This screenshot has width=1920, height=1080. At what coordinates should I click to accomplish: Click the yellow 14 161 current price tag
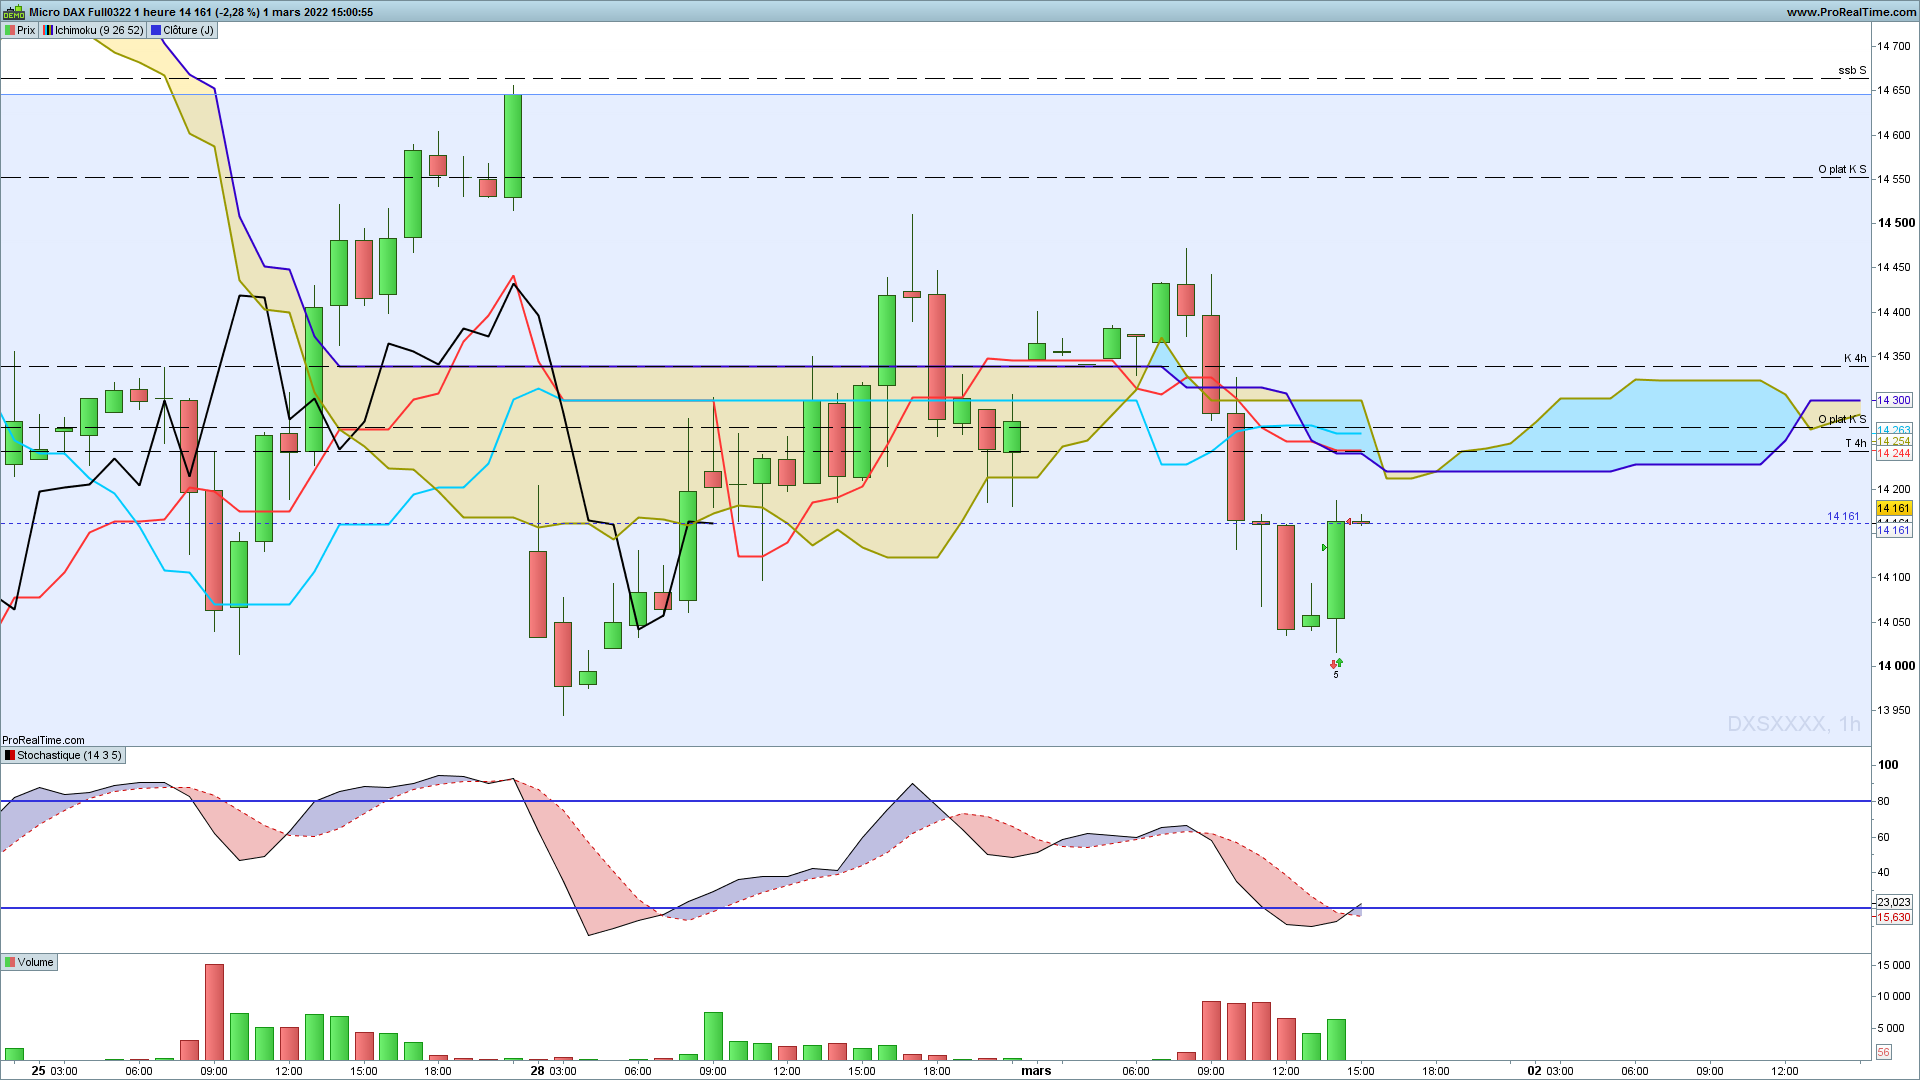click(x=1893, y=508)
